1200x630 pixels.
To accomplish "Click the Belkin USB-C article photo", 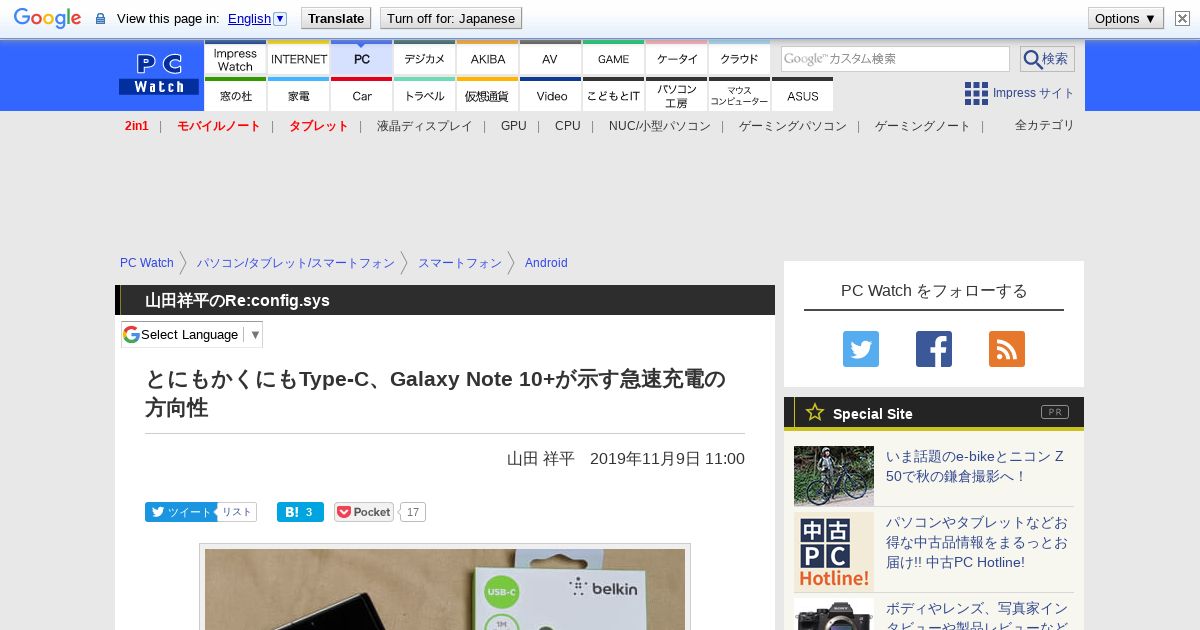I will [445, 588].
